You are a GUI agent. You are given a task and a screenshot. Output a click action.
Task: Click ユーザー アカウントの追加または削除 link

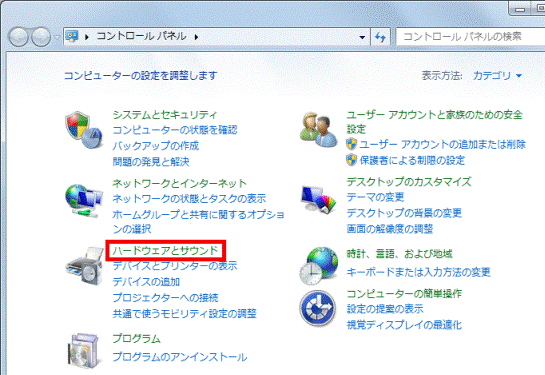[442, 144]
